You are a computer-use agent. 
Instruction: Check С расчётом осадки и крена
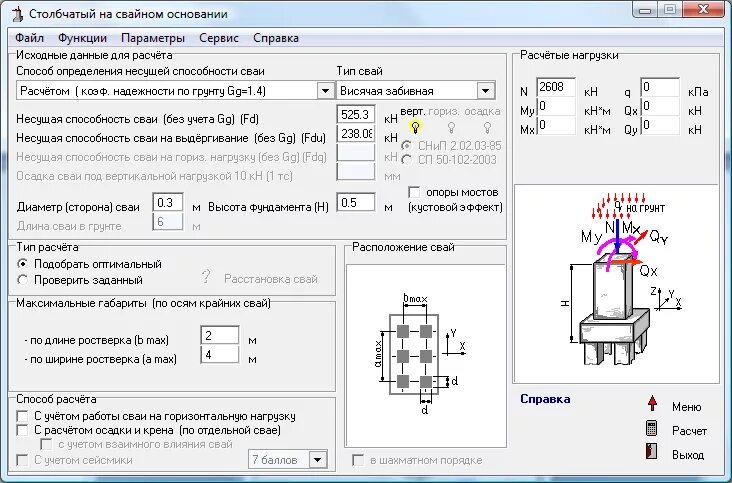[22, 430]
